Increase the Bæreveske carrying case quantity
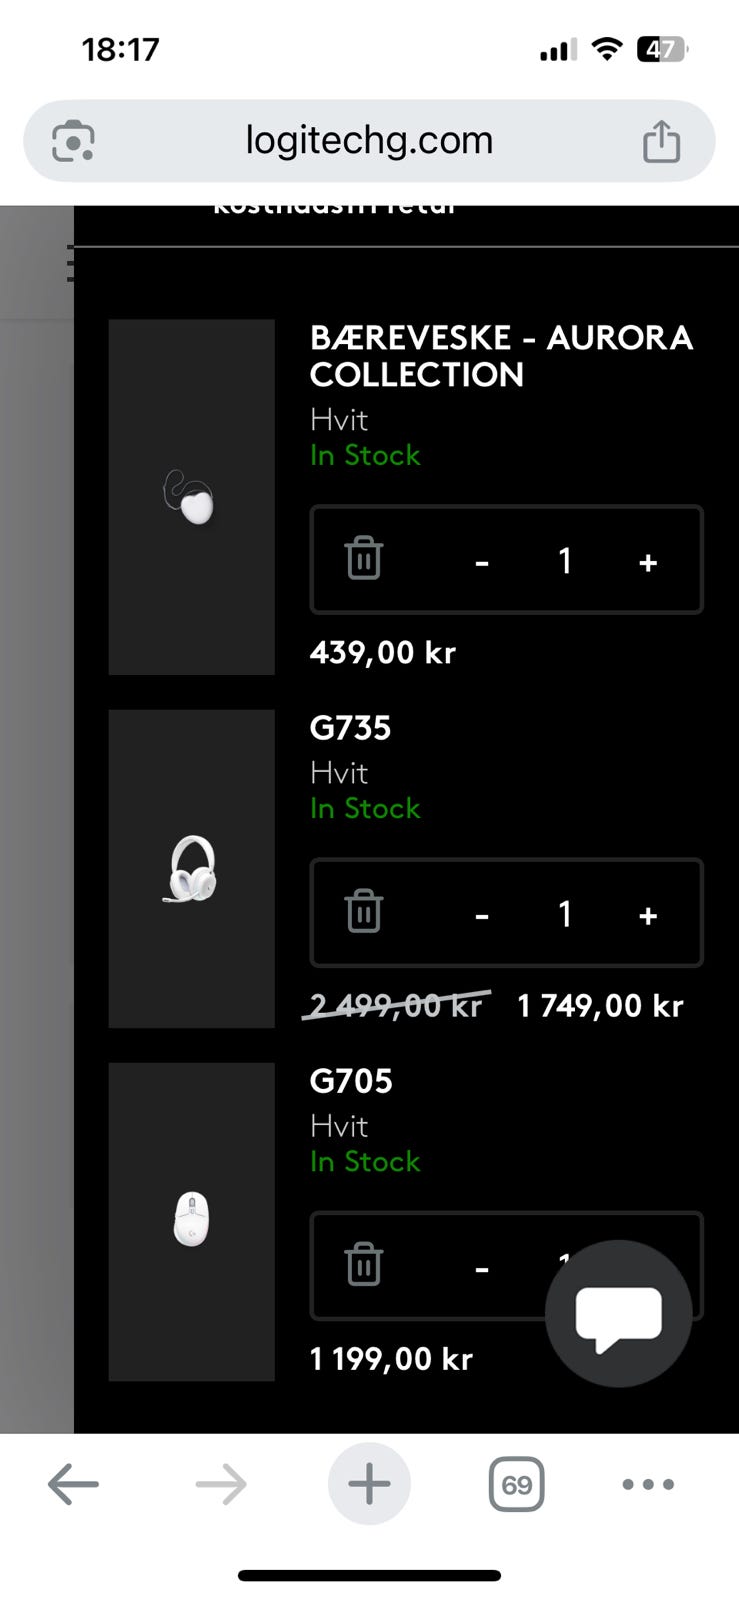739x1600 pixels. click(648, 562)
